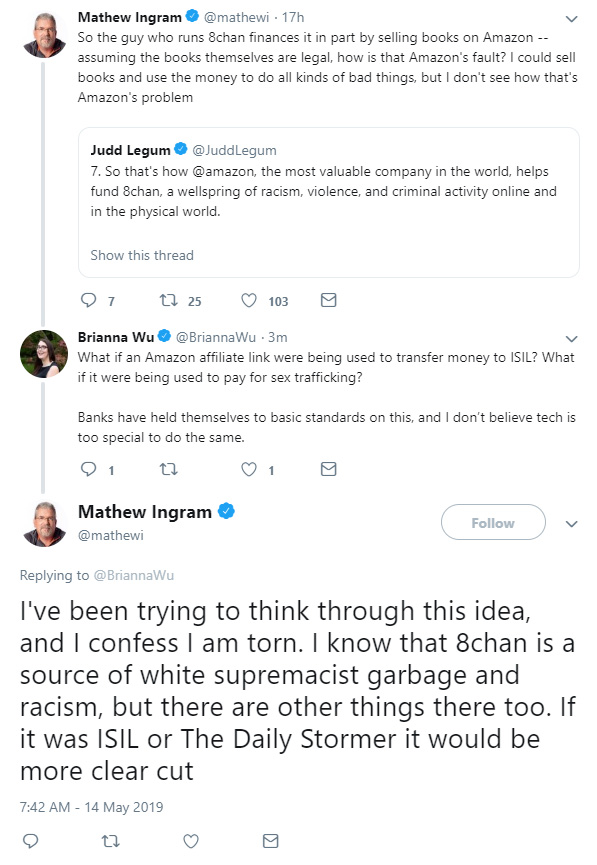Like Brianna Wu's tweet
This screenshot has width=597, height=865.
click(249, 469)
